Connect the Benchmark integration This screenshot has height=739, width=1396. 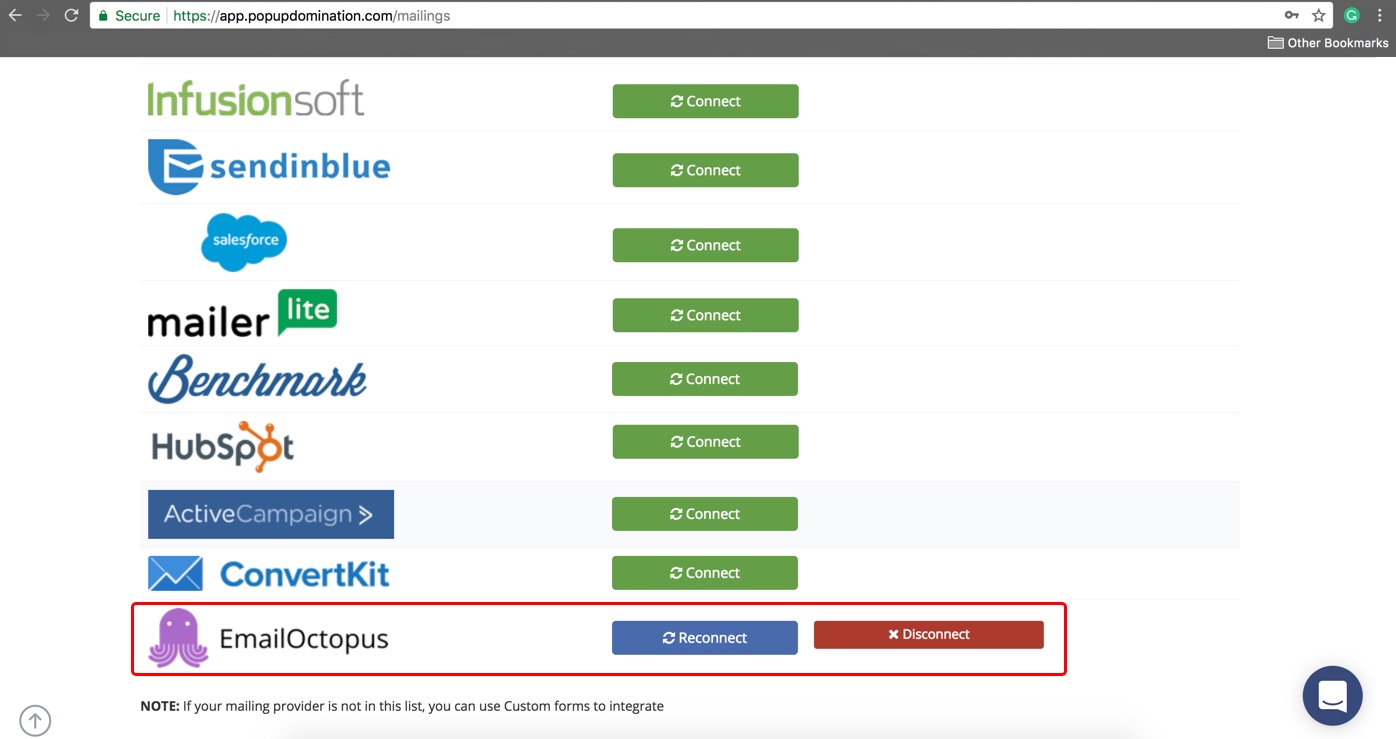point(705,379)
